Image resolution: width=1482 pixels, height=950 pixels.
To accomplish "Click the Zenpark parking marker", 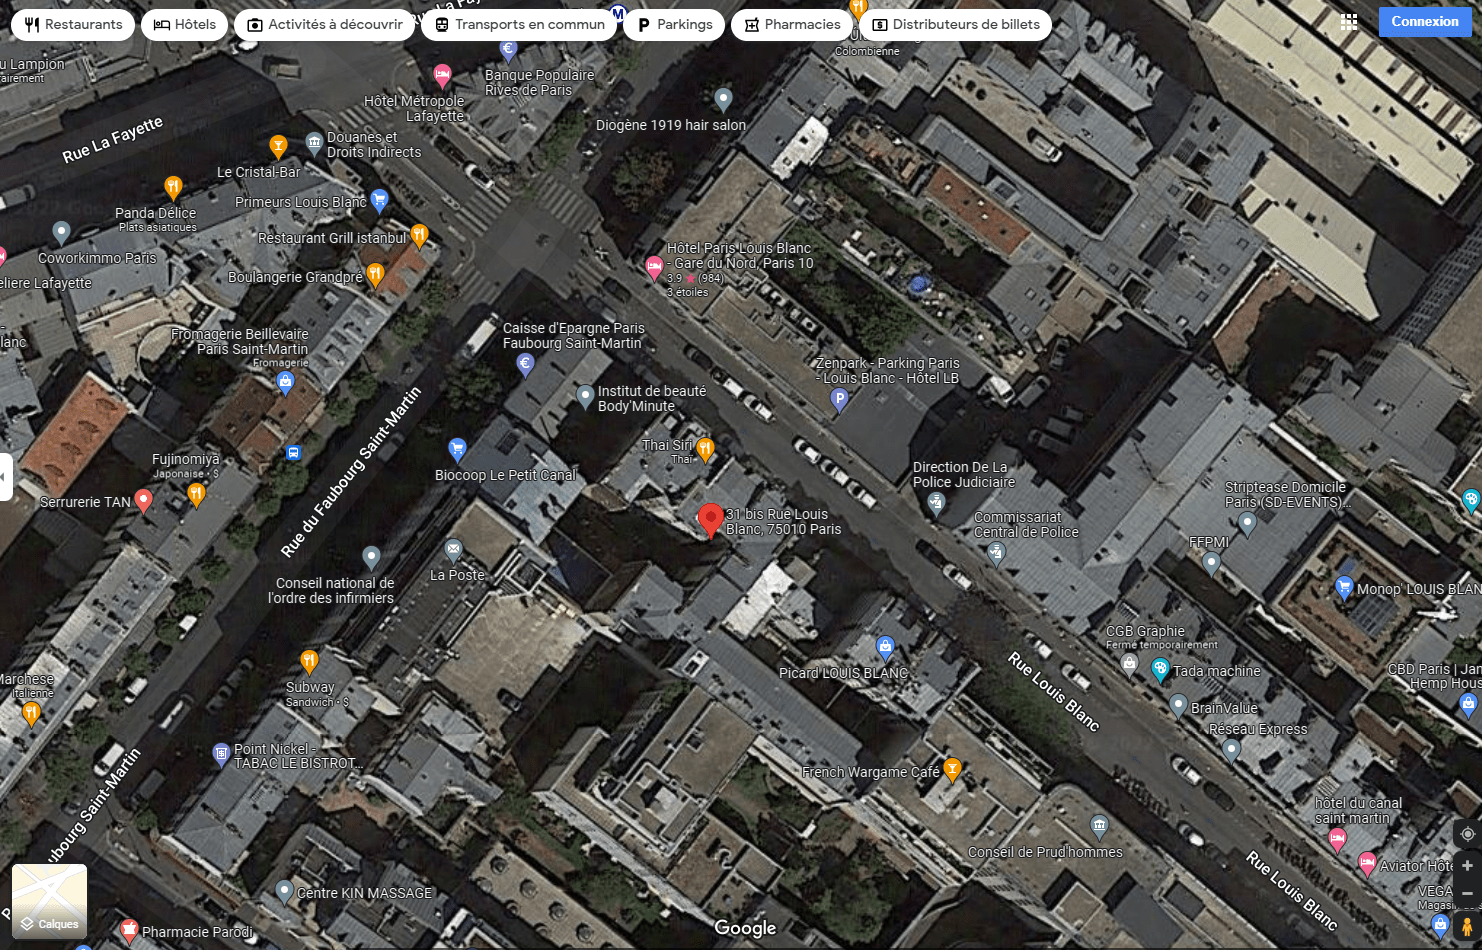I will (x=840, y=400).
